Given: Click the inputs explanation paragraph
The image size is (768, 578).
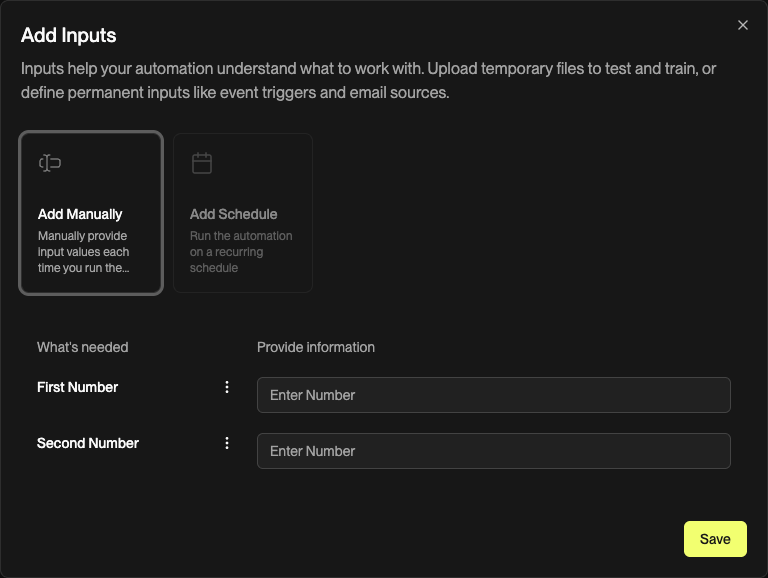Looking at the screenshot, I should tap(368, 81).
